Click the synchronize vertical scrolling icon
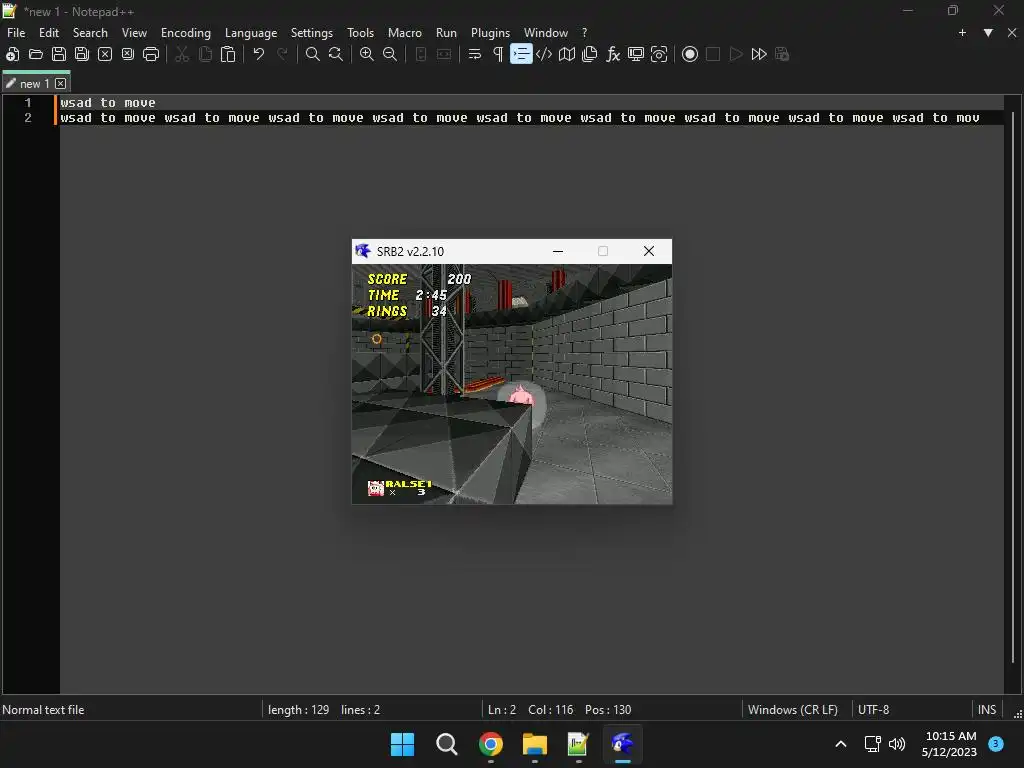Screen dimensions: 1024x768 [421, 54]
